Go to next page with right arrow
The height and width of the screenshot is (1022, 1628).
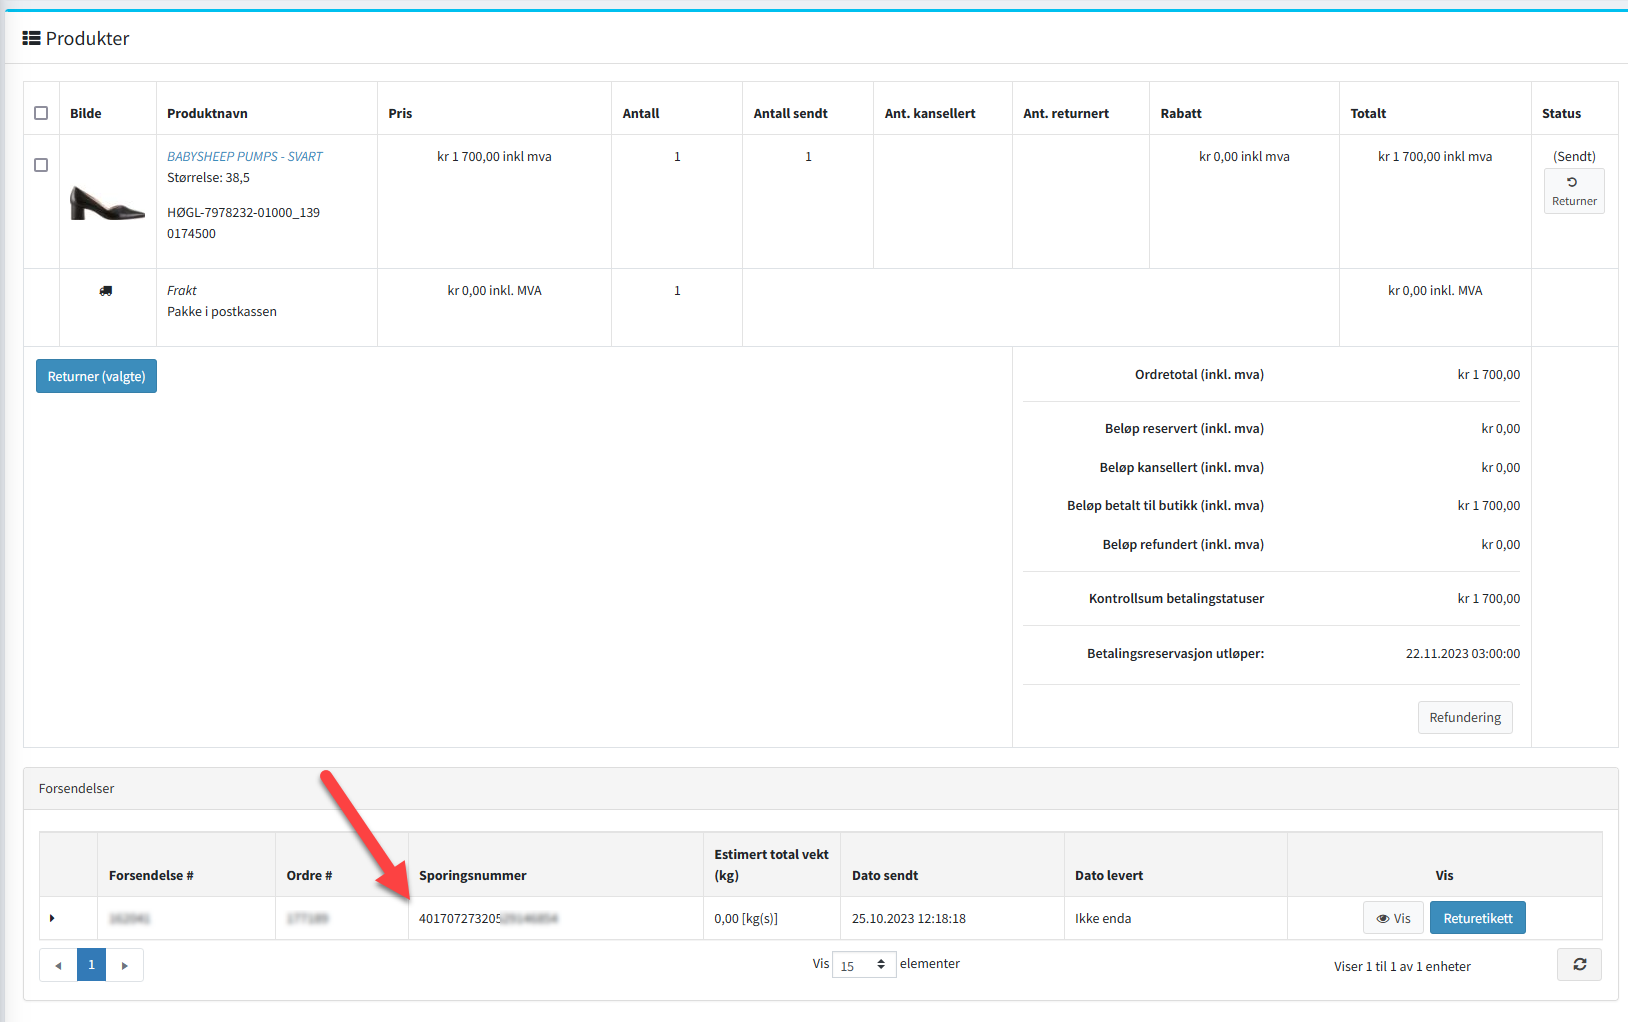[125, 965]
